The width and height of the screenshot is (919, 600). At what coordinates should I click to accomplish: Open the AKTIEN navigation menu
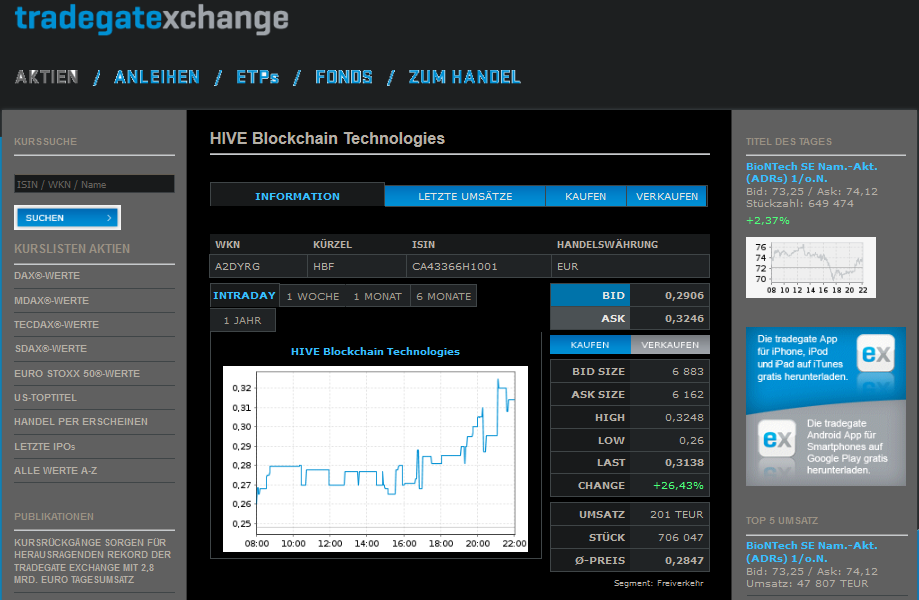point(46,77)
